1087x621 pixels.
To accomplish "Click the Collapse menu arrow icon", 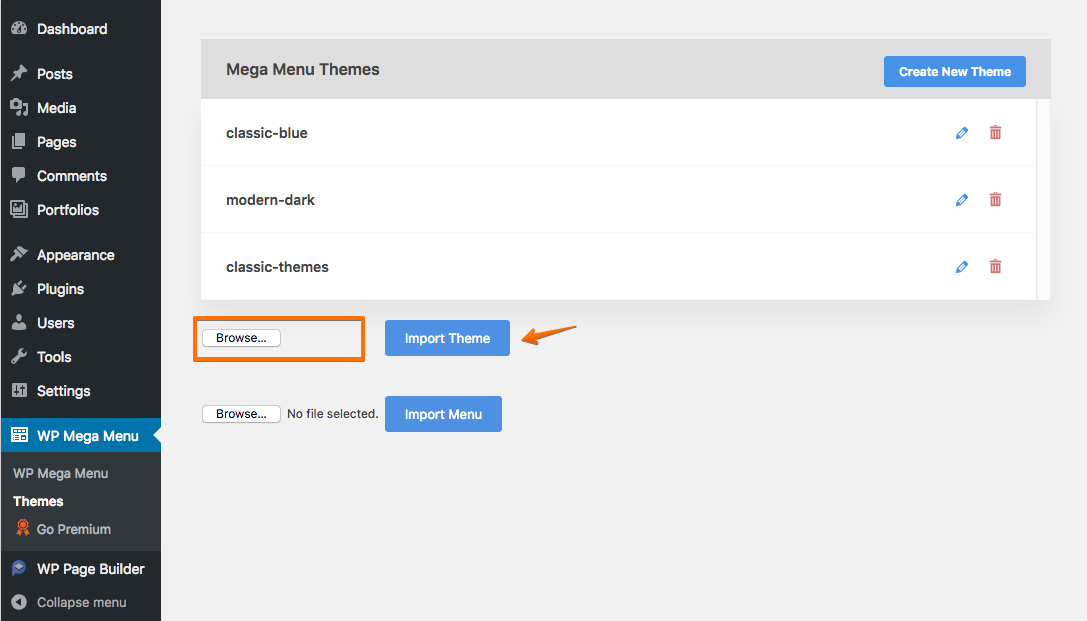I will pyautogui.click(x=19, y=602).
